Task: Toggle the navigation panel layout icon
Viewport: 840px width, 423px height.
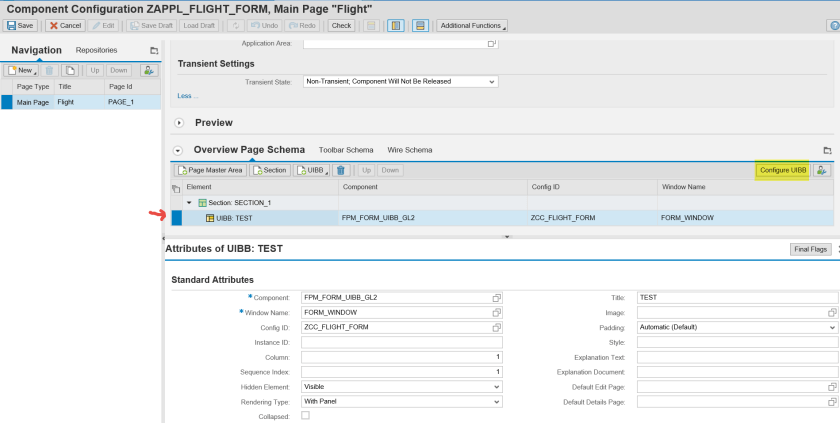Action: tap(395, 25)
